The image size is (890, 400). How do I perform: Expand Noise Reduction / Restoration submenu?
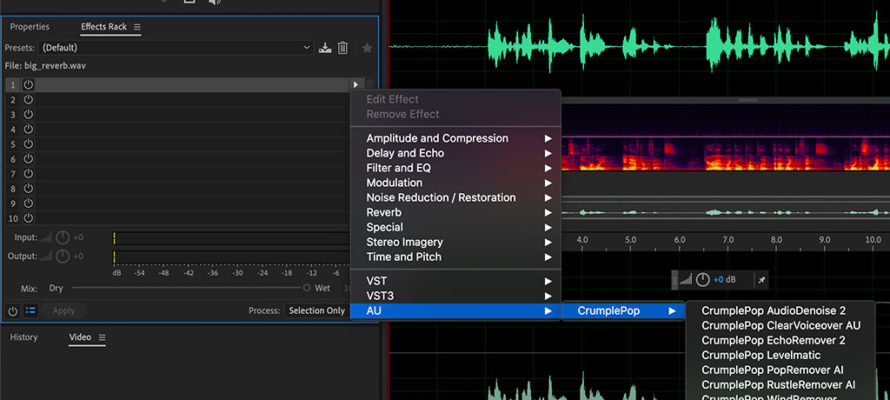click(455, 197)
